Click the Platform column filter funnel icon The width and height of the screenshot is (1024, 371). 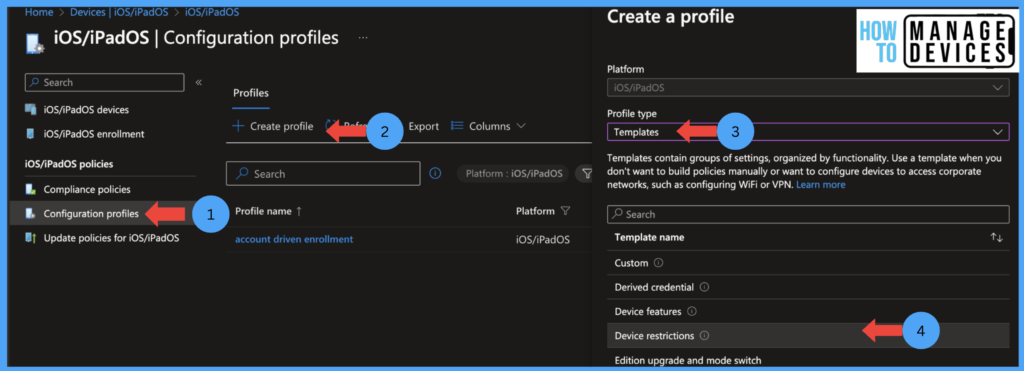coord(565,212)
